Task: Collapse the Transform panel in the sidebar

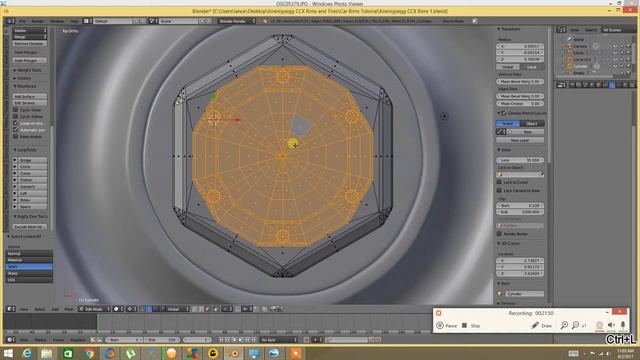Action: [x=509, y=29]
